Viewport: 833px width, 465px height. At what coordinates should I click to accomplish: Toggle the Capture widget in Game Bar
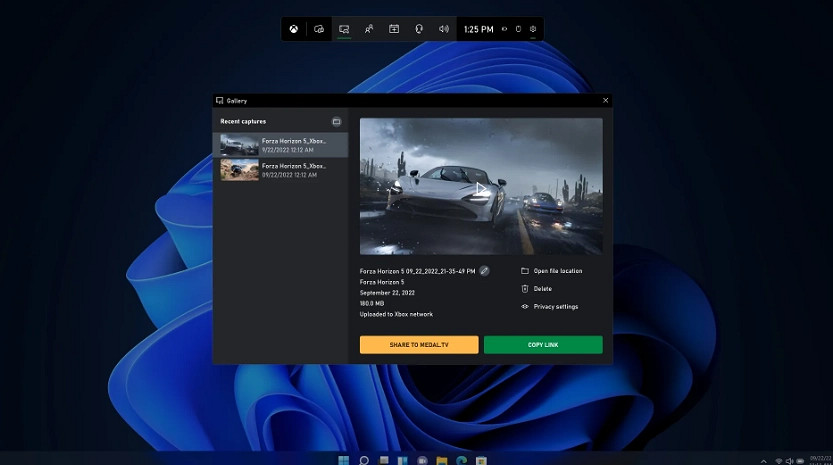(344, 29)
